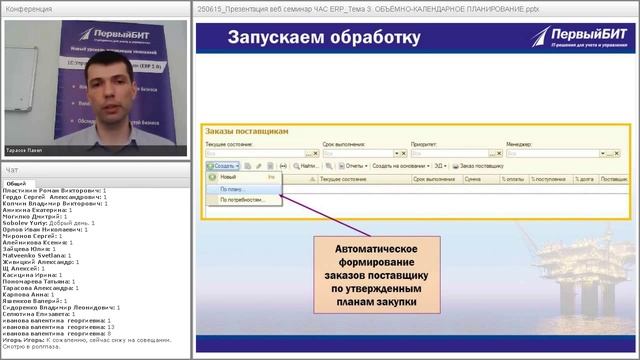
Task: Click the cancel search toolbar icon
Action: (329, 166)
